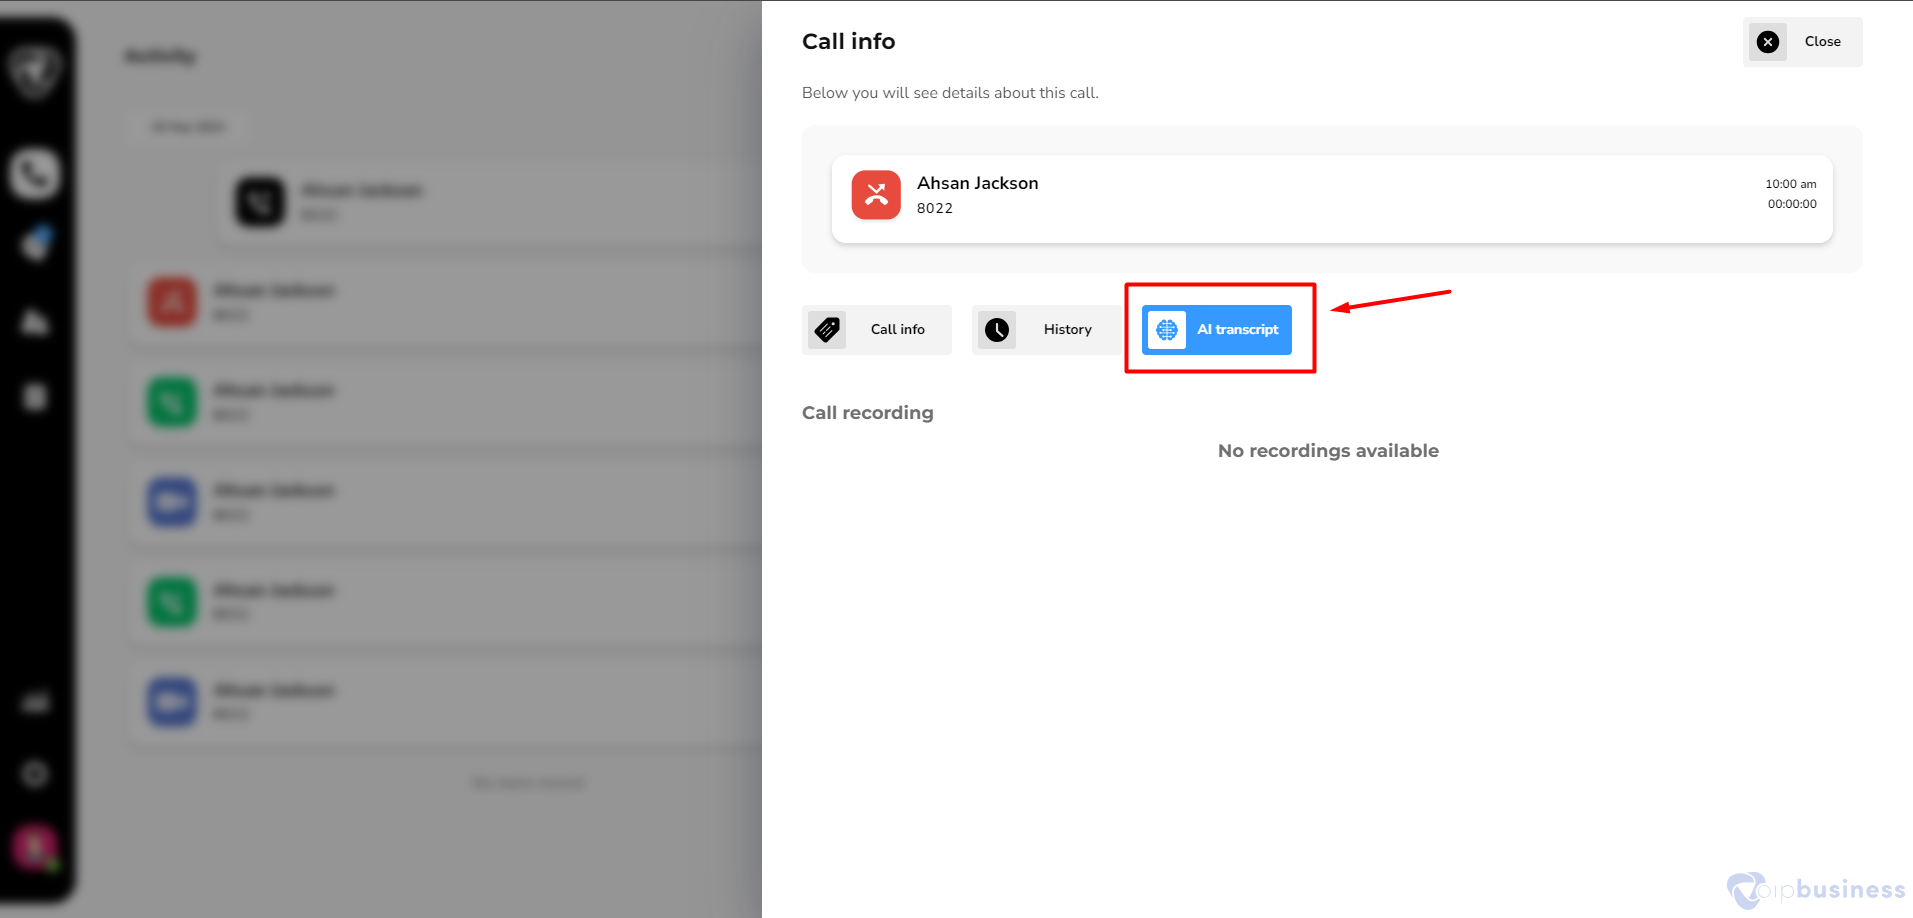Screen dimensions: 1913x918
Task: Open the contacts icon in the sidebar
Action: tap(35, 322)
